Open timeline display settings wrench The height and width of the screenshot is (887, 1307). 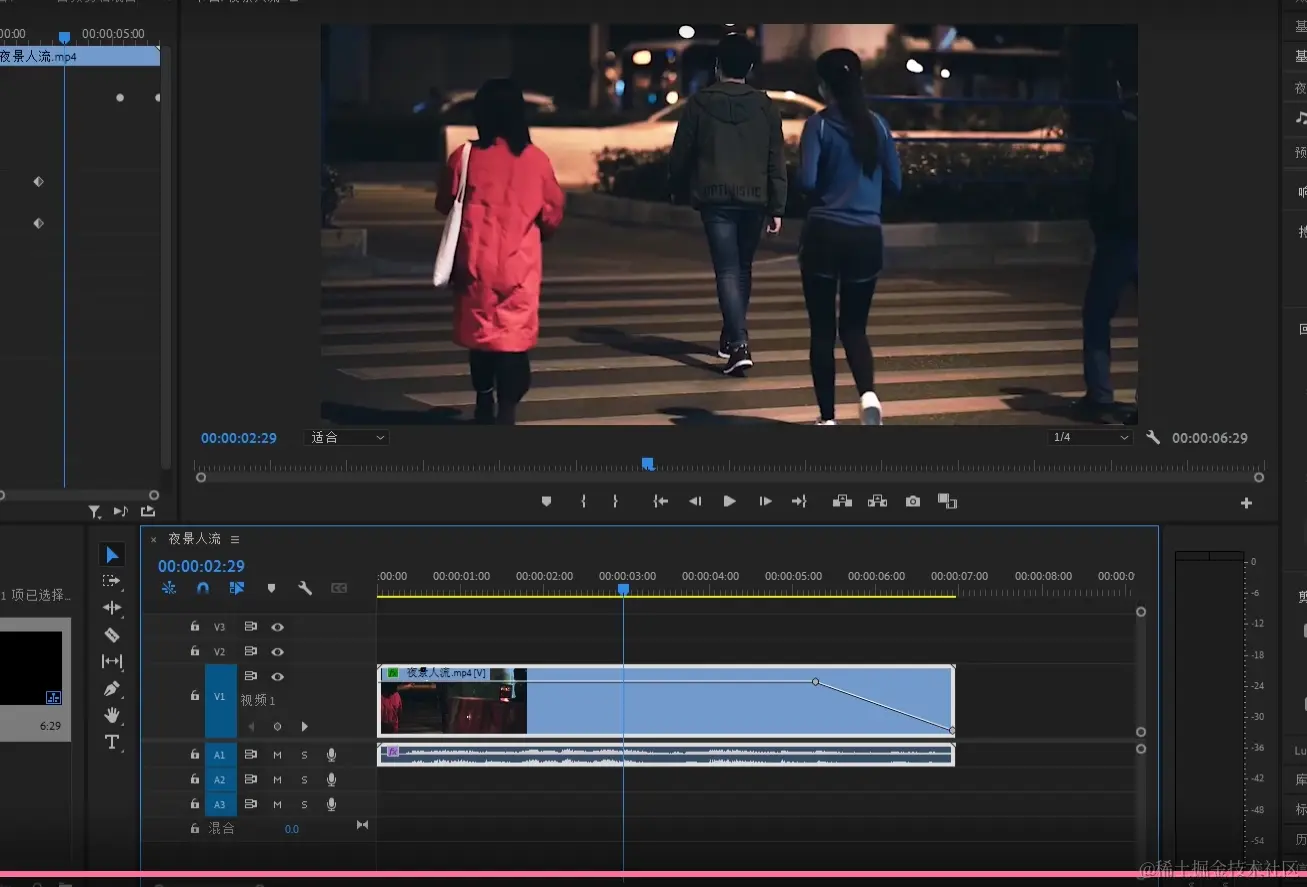click(305, 588)
